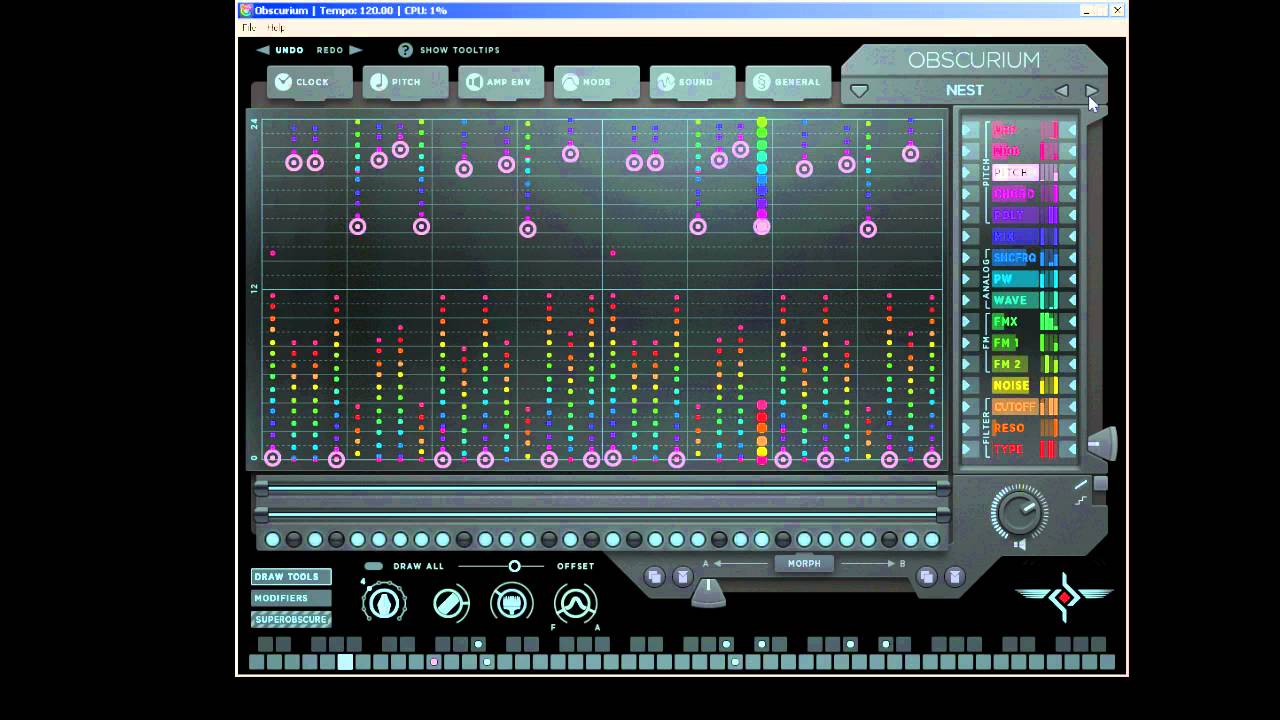Click the Redo arrow
1280x720 pixels.
point(356,50)
